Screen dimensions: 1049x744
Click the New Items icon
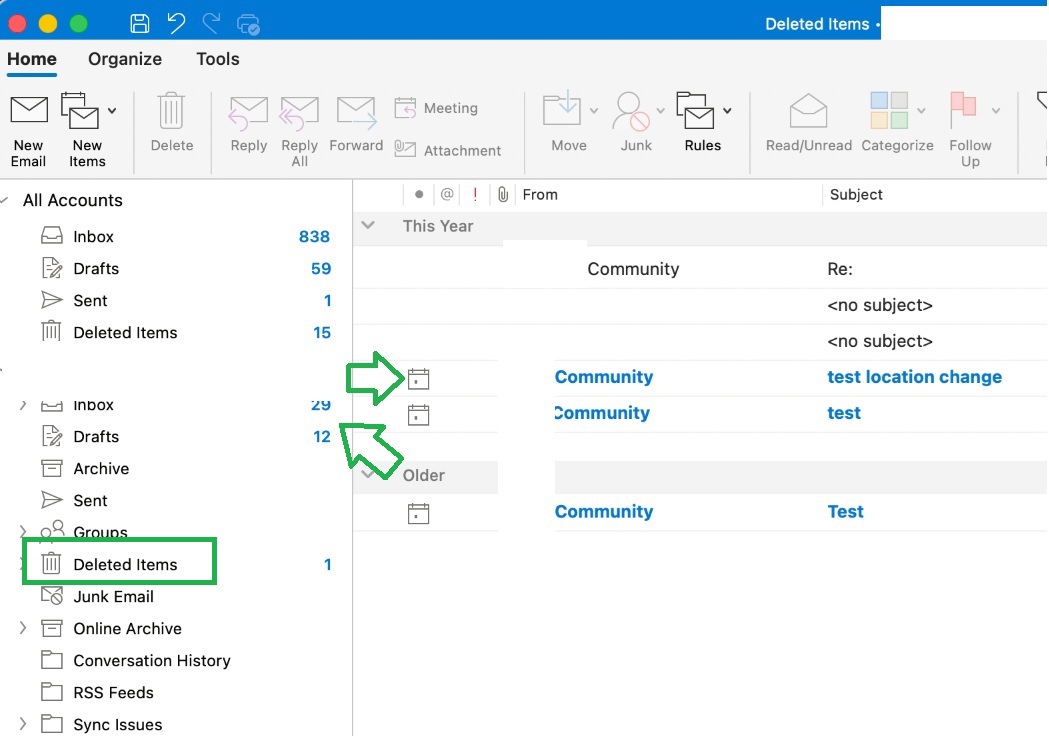[x=80, y=111]
